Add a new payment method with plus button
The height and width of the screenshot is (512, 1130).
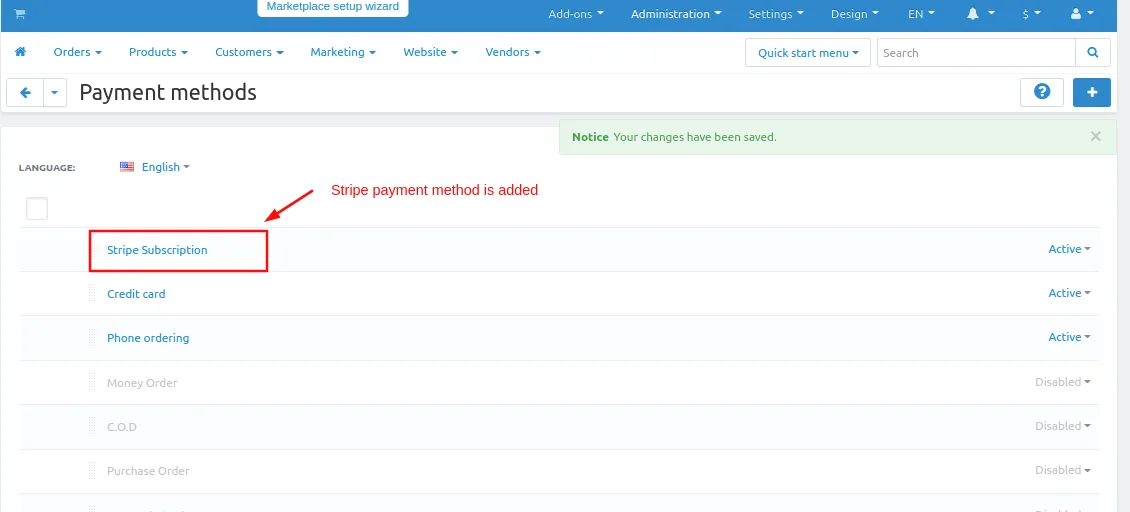(1092, 92)
